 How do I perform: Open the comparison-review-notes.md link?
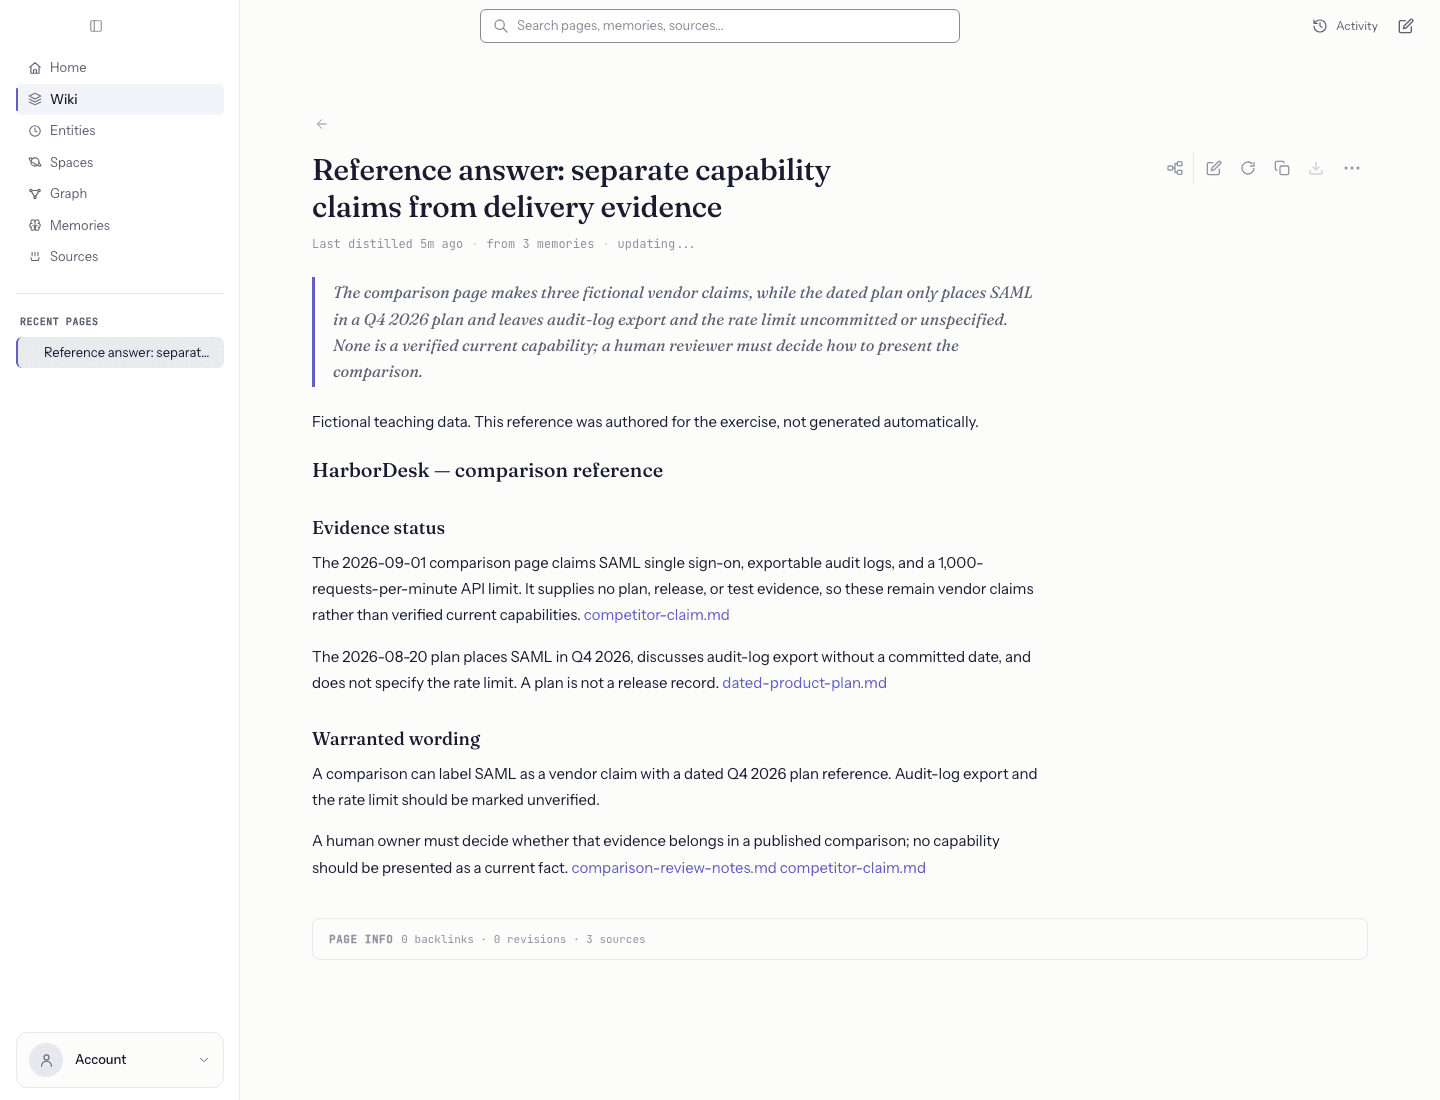point(674,868)
